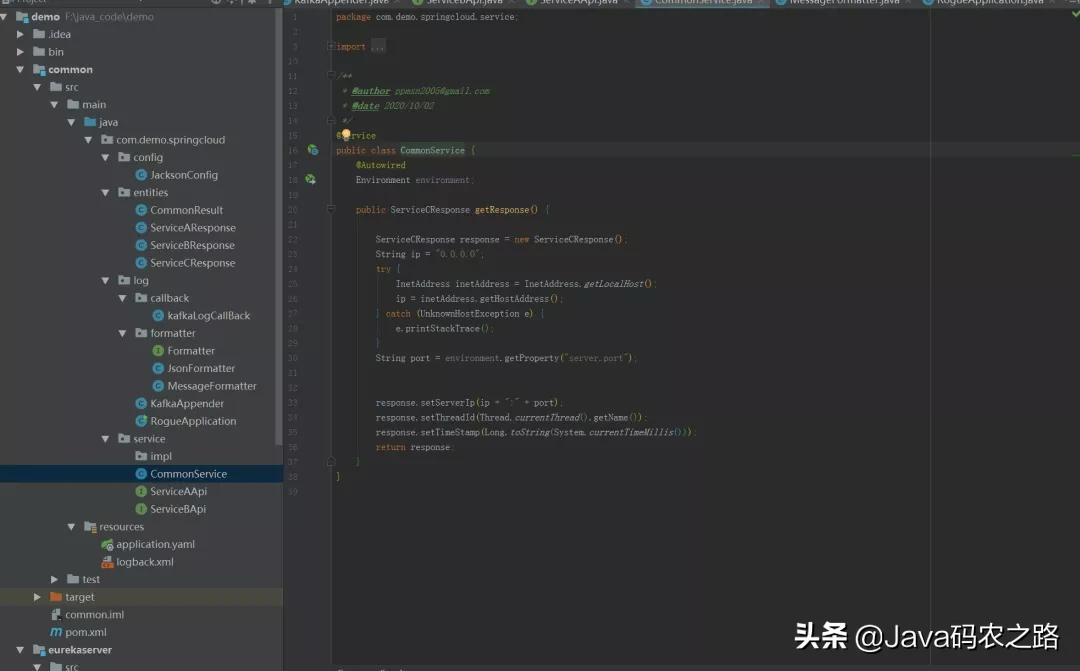
Task: Toggle the fold marker on the Javadoc comment
Action: pyautogui.click(x=331, y=76)
